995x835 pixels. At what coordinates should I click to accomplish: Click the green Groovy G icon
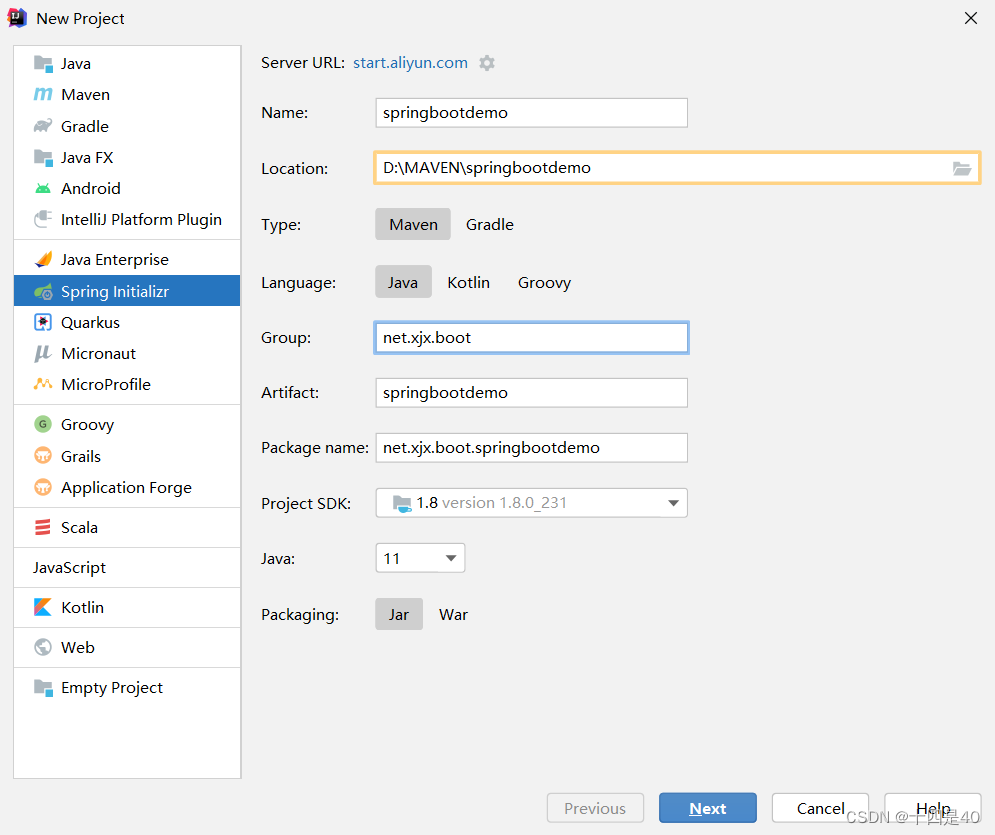(43, 424)
